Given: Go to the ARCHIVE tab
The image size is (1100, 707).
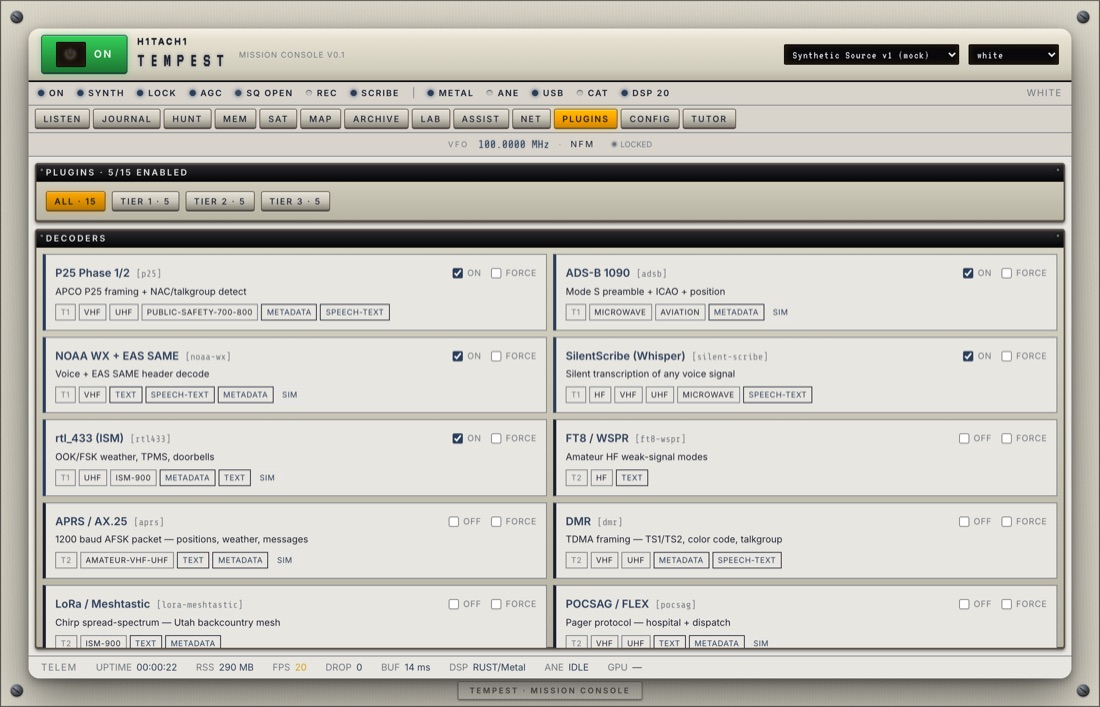Looking at the screenshot, I should tap(376, 119).
